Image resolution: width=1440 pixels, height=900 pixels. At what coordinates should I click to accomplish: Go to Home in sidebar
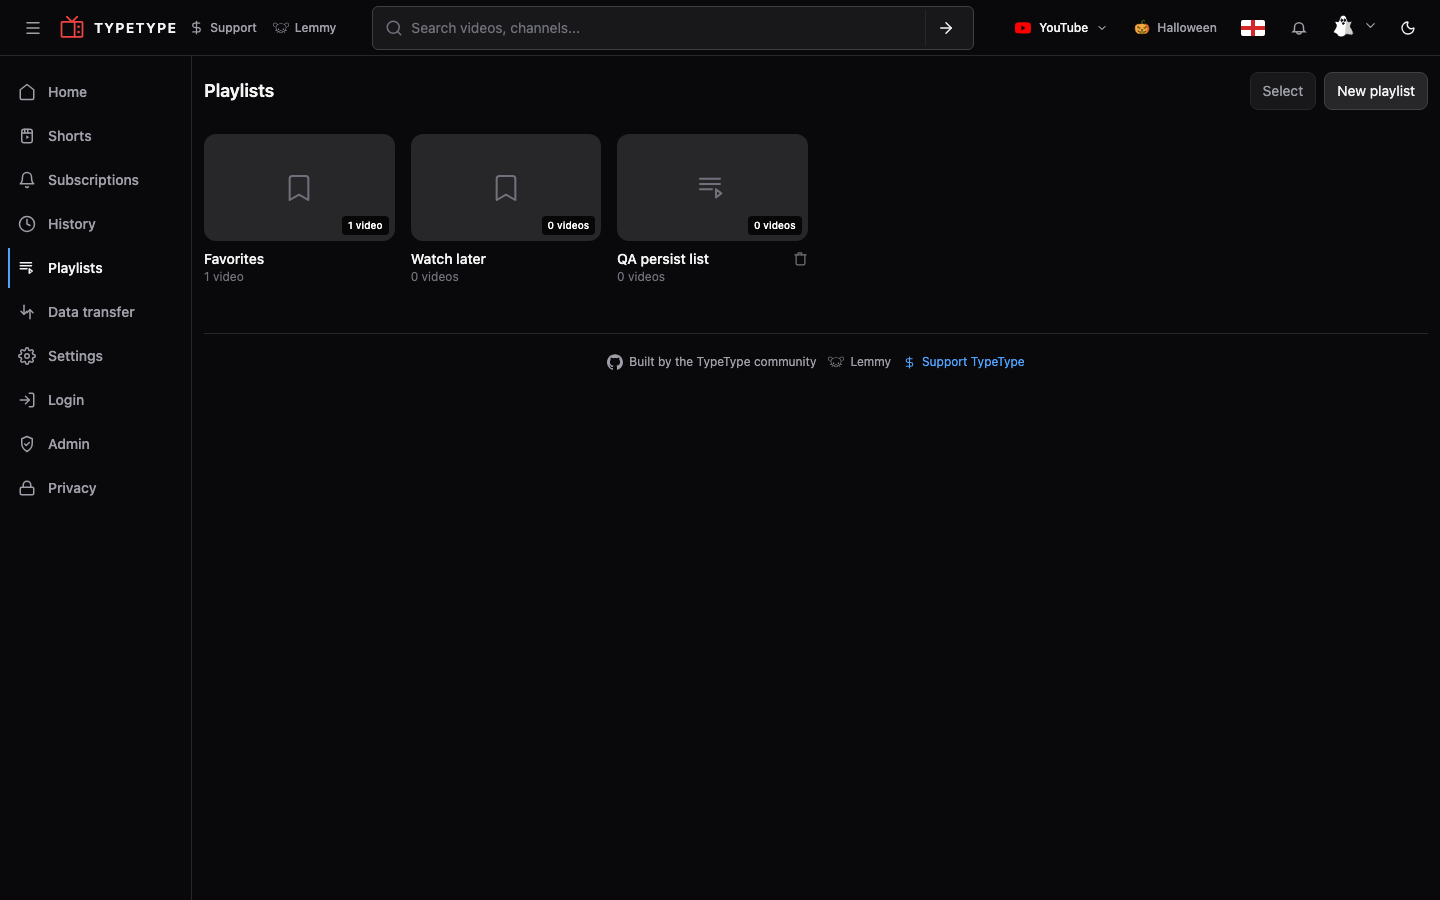95,92
